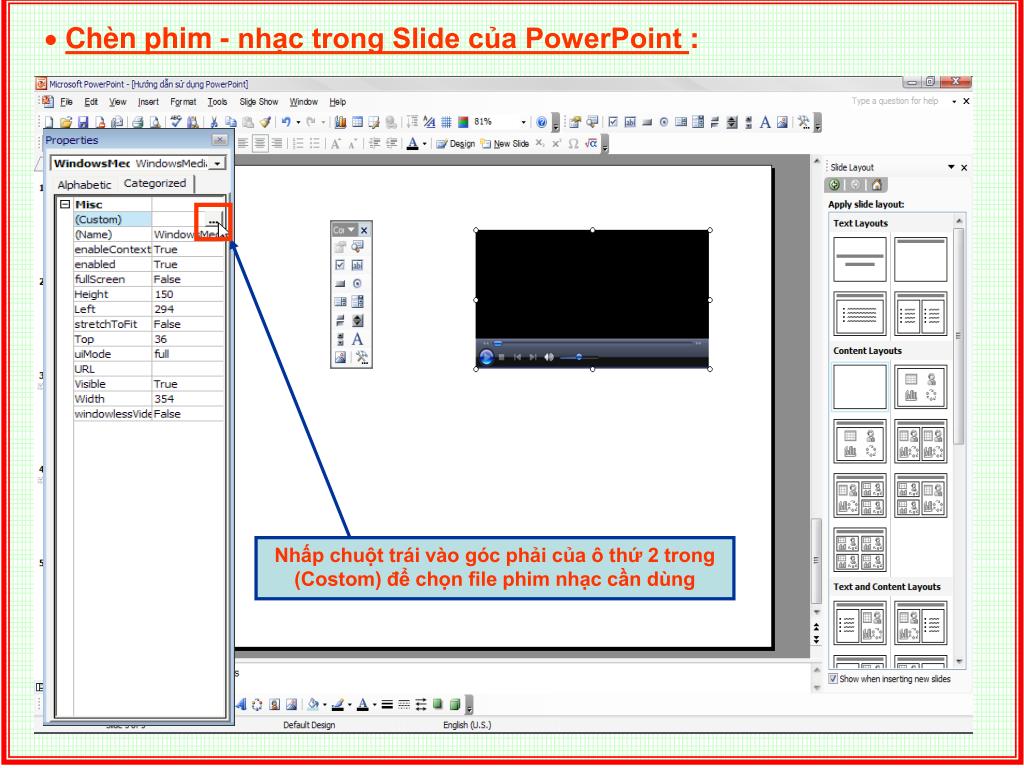Click the Undo arrow icon
Image resolution: width=1024 pixels, height=768 pixels.
coord(285,121)
